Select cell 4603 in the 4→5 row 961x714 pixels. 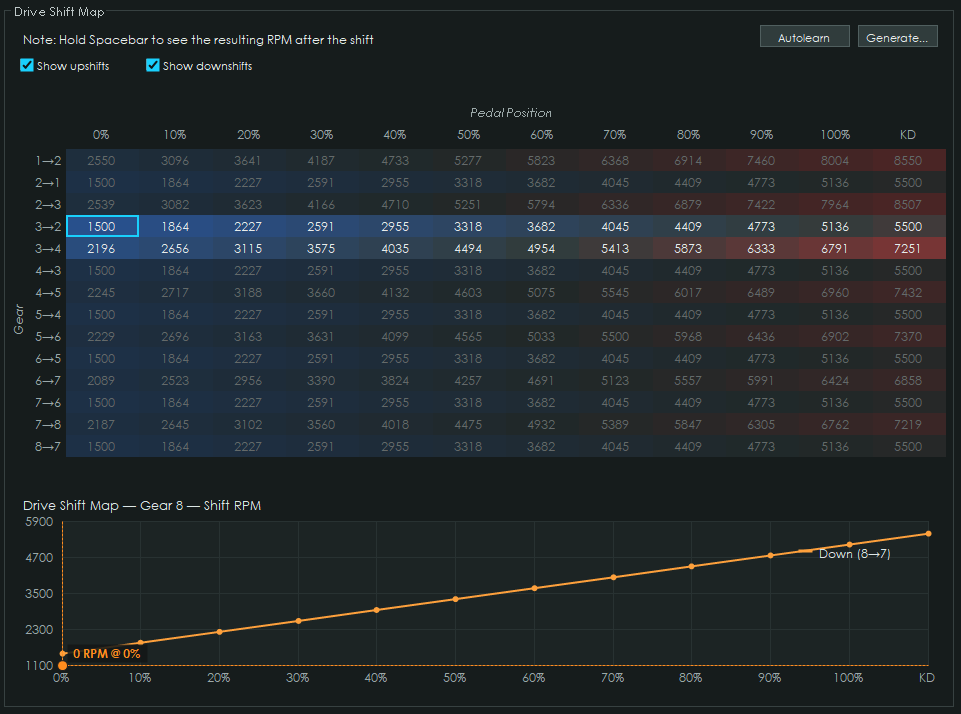[468, 293]
